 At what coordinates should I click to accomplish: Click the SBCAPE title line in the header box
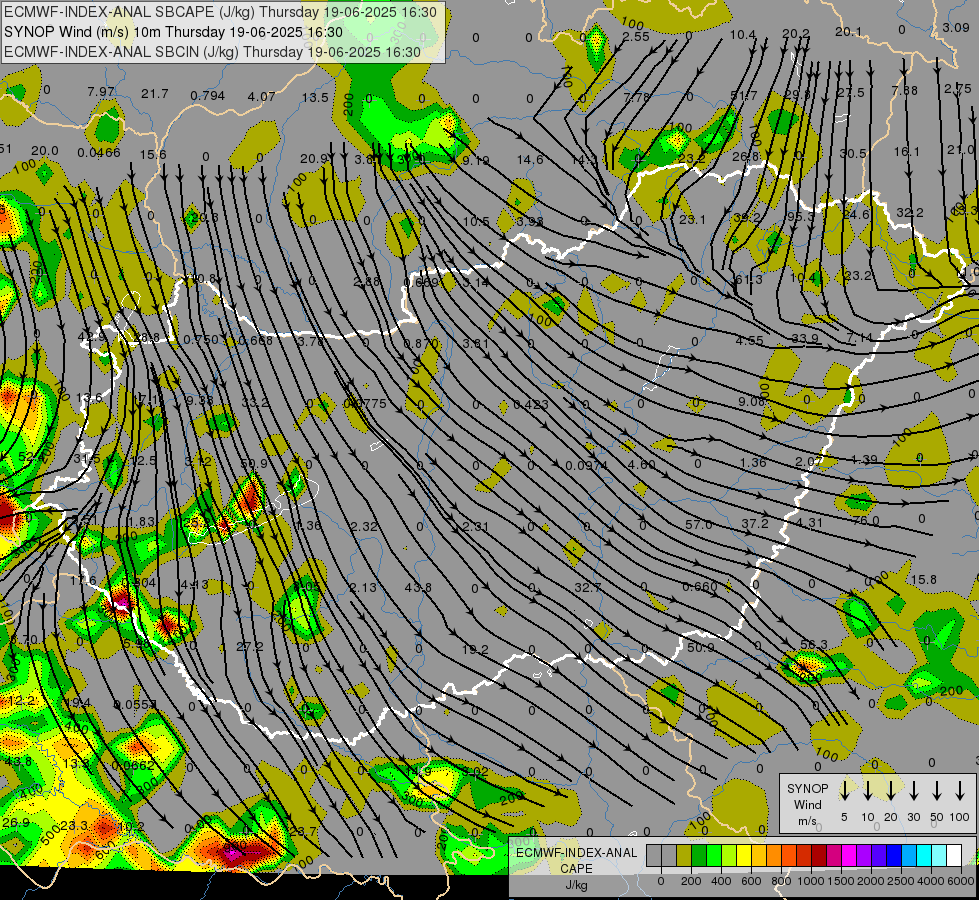(x=220, y=12)
